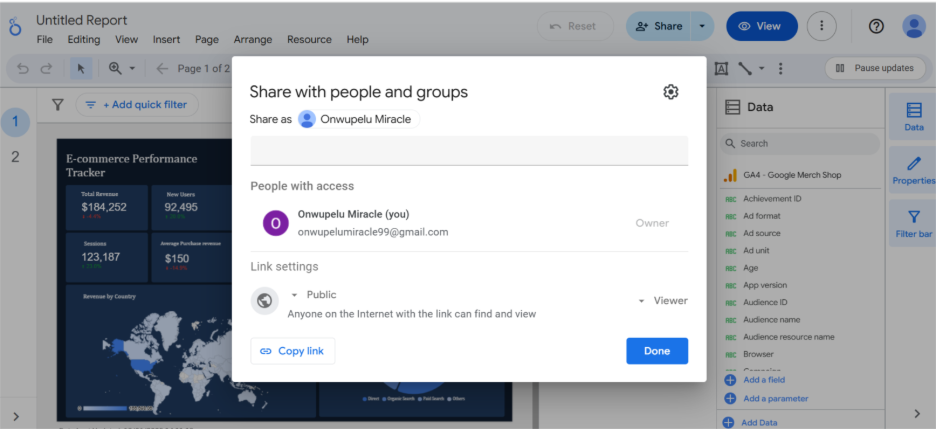936x429 pixels.
Task: Click the three-dot more options button
Action: [x=821, y=26]
